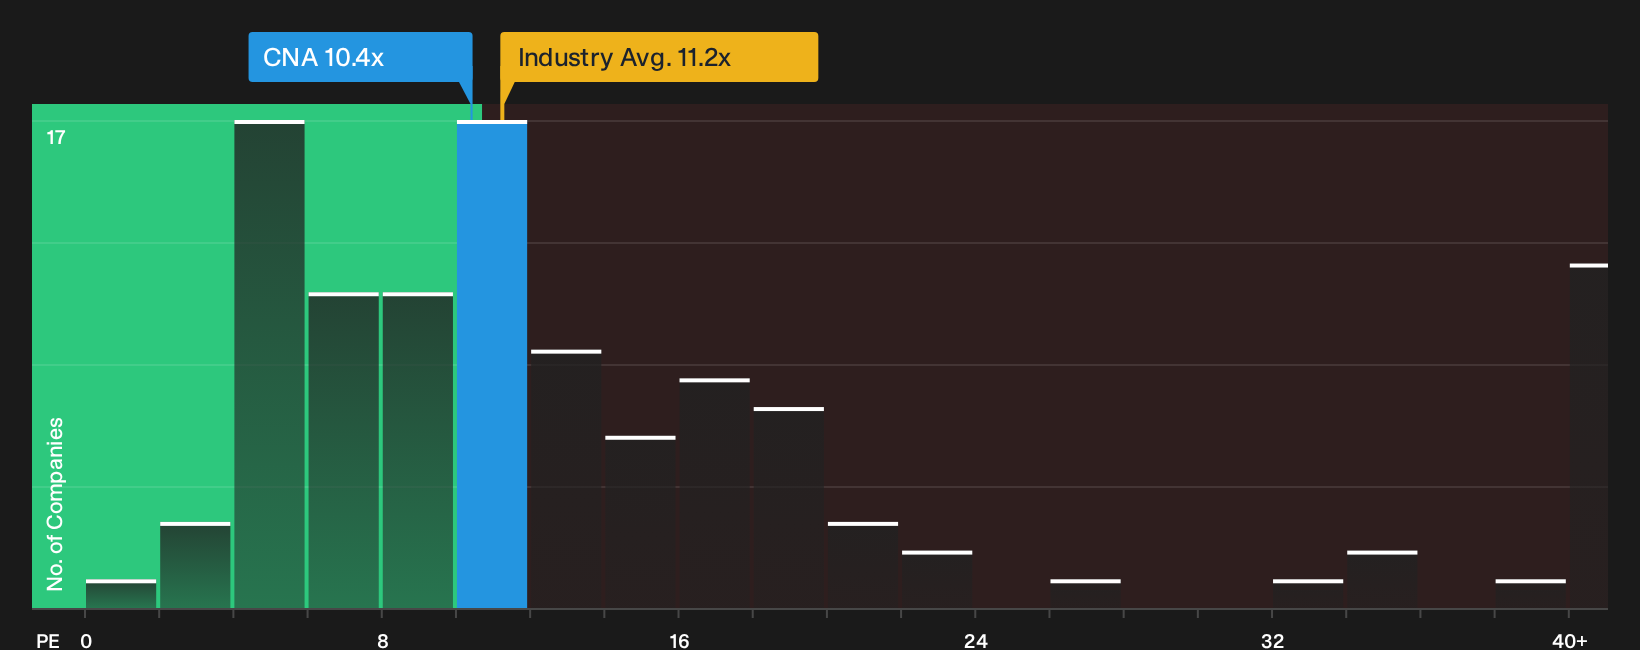The height and width of the screenshot is (650, 1640).
Task: Select the shortest green bar at PE 0
Action: [121, 594]
